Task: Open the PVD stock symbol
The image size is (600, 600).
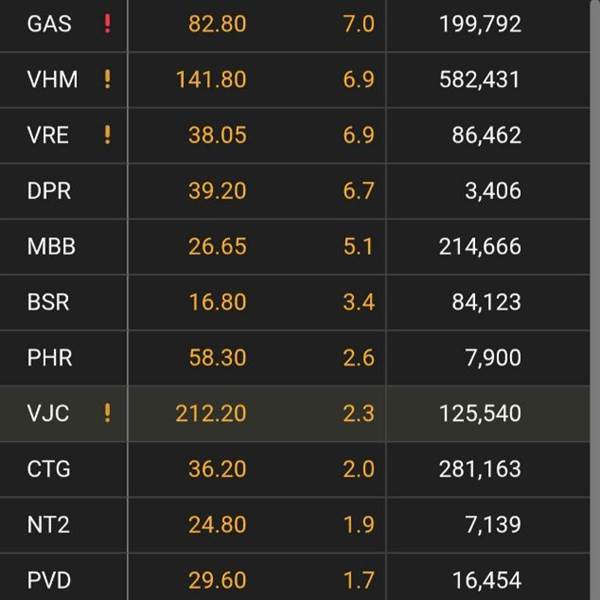Action: pos(49,579)
